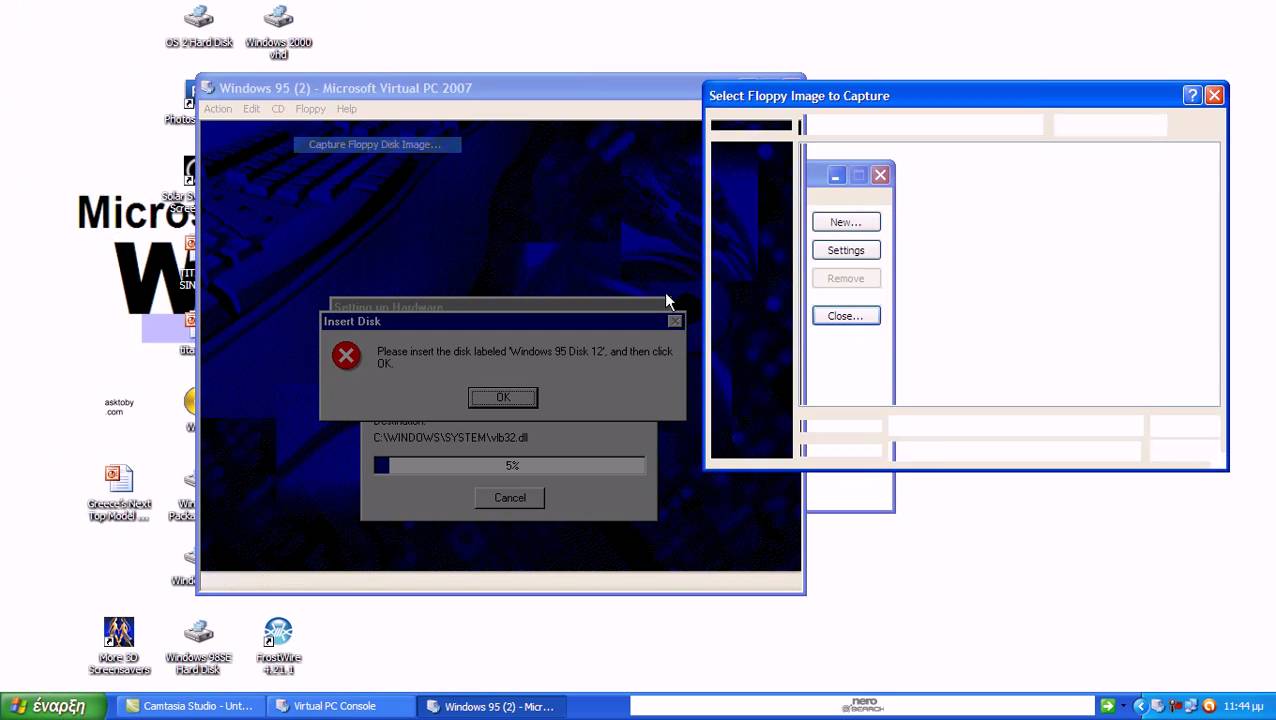
Task: Open the CD menu in Virtual PC
Action: click(278, 109)
